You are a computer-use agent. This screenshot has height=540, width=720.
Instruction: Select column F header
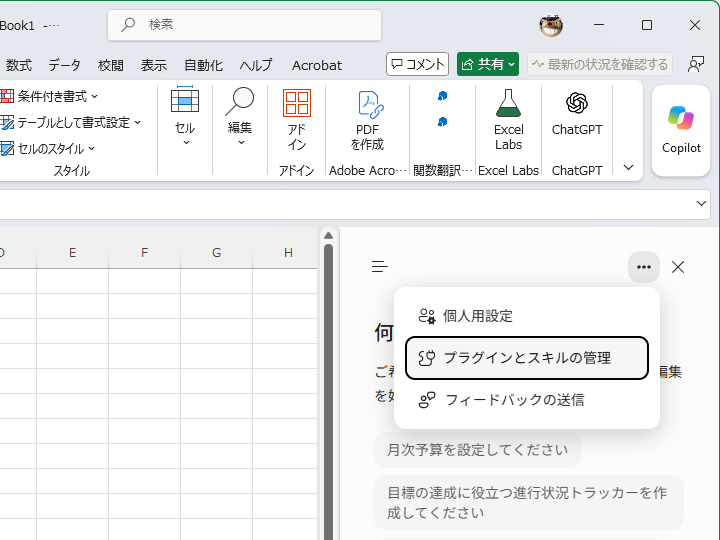[x=145, y=253]
